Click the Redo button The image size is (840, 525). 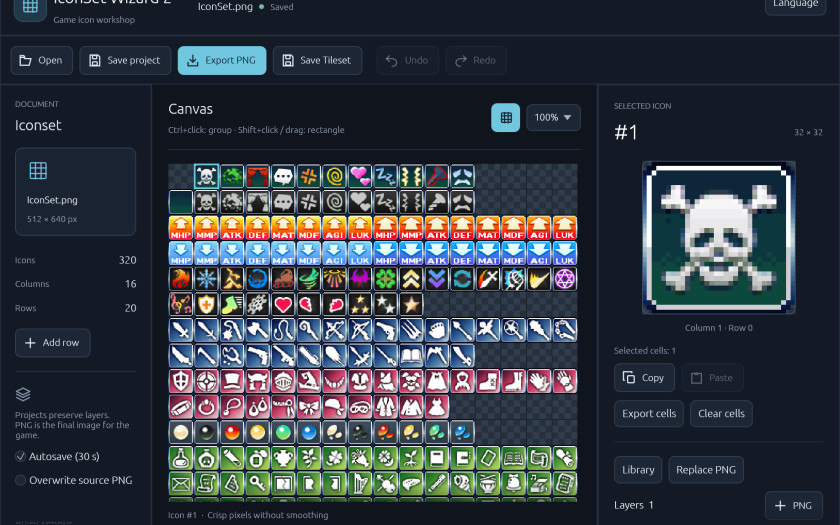point(476,61)
